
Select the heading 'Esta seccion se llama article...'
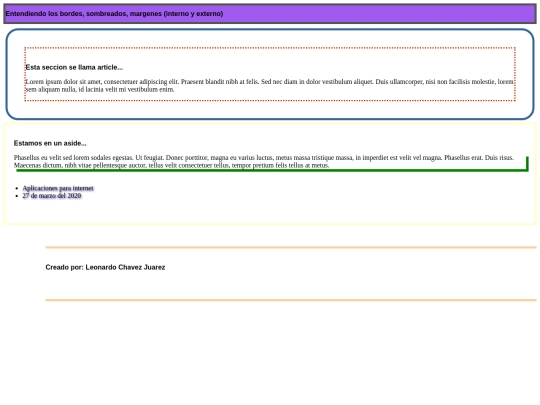(74, 68)
